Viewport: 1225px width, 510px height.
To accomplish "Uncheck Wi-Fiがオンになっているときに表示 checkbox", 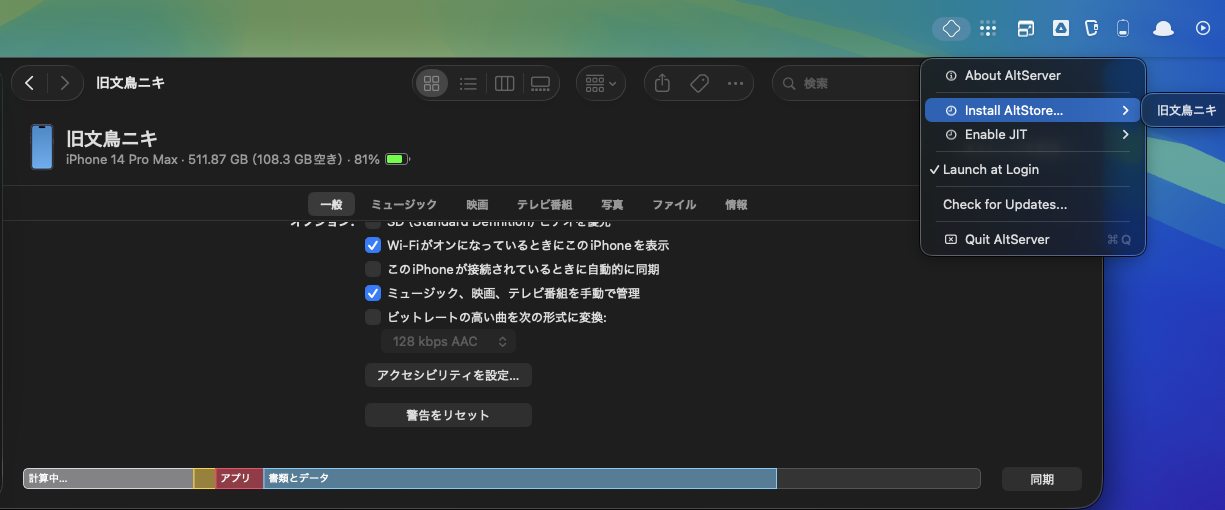I will (373, 245).
